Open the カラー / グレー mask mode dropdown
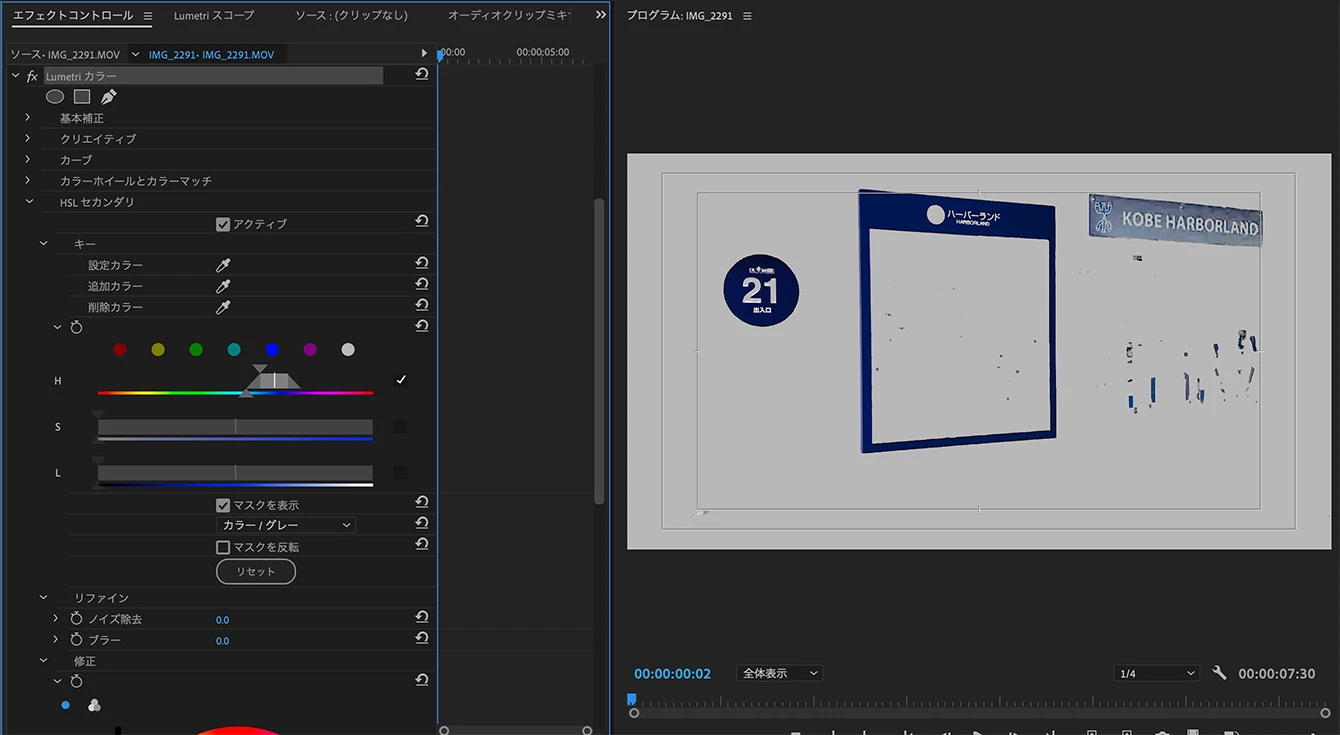This screenshot has width=1340, height=735. (286, 525)
